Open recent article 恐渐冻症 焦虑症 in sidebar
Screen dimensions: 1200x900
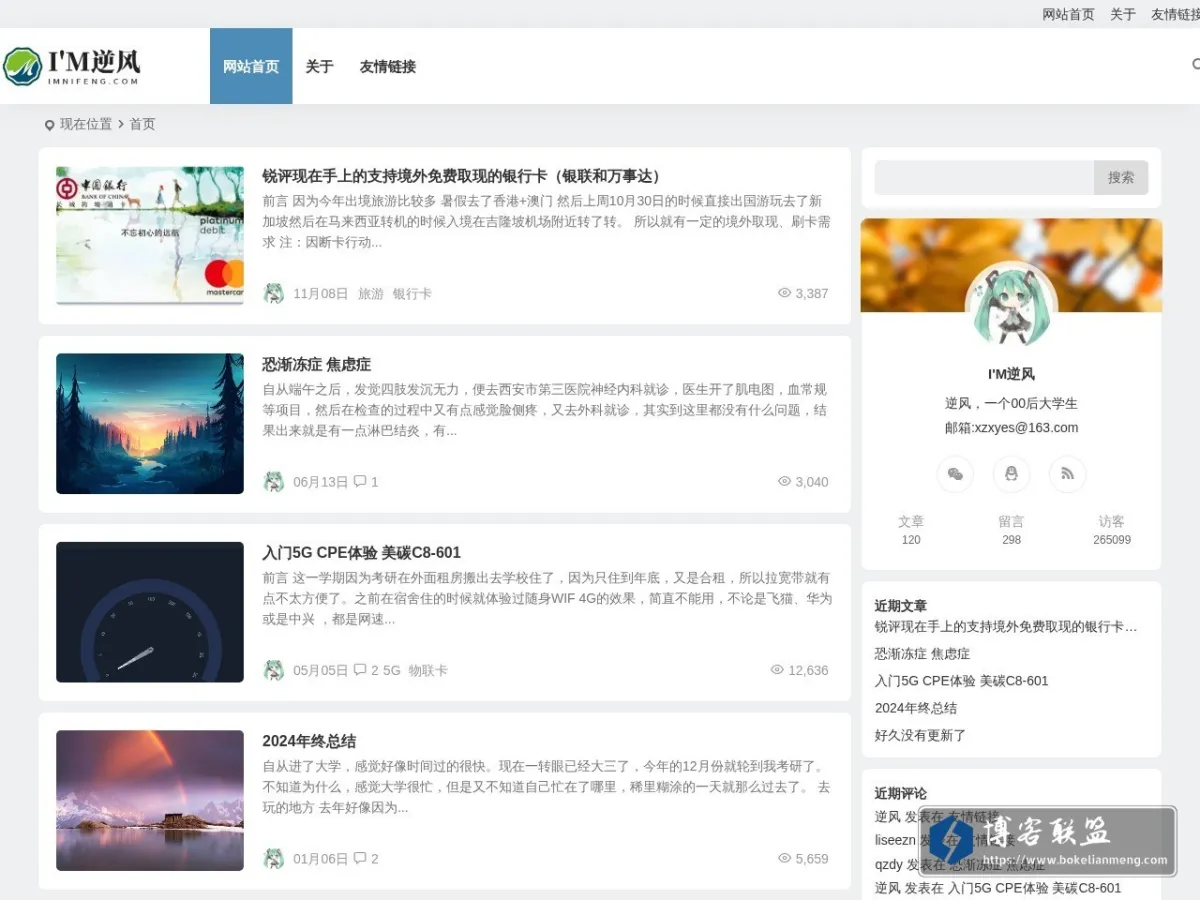(922, 654)
